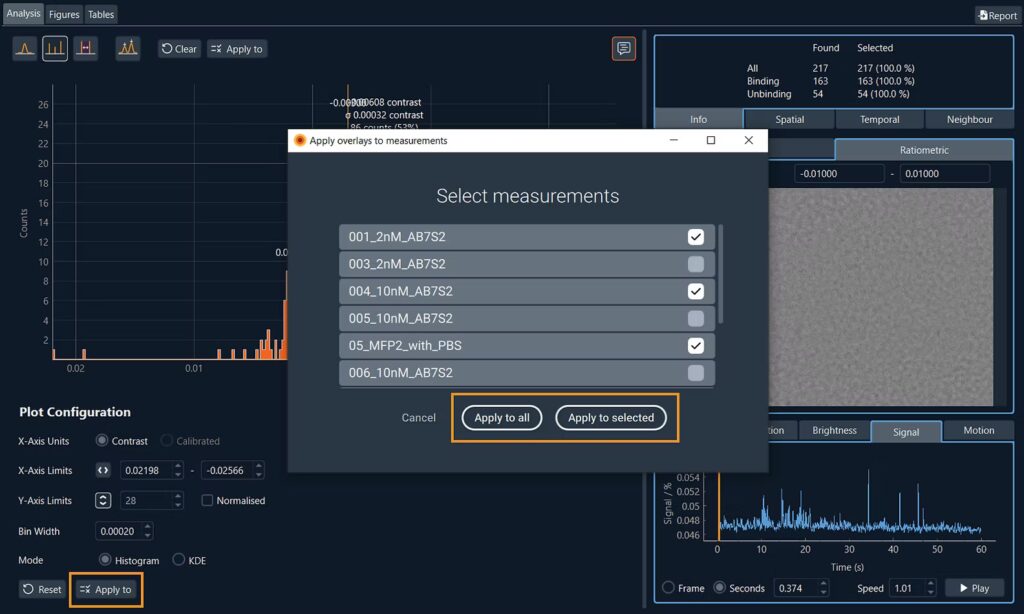Select the range width measurement tool
This screenshot has height=614, width=1024.
point(86,48)
